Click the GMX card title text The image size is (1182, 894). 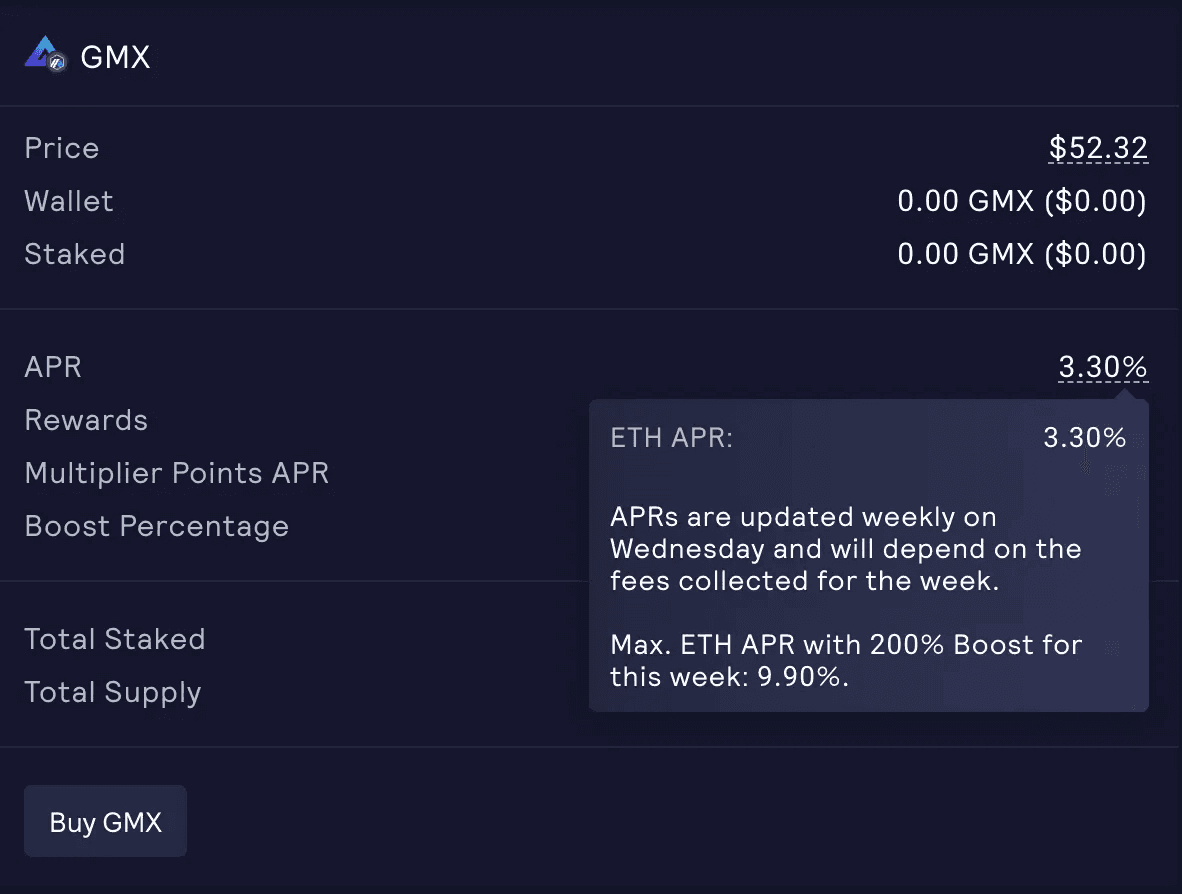point(115,57)
